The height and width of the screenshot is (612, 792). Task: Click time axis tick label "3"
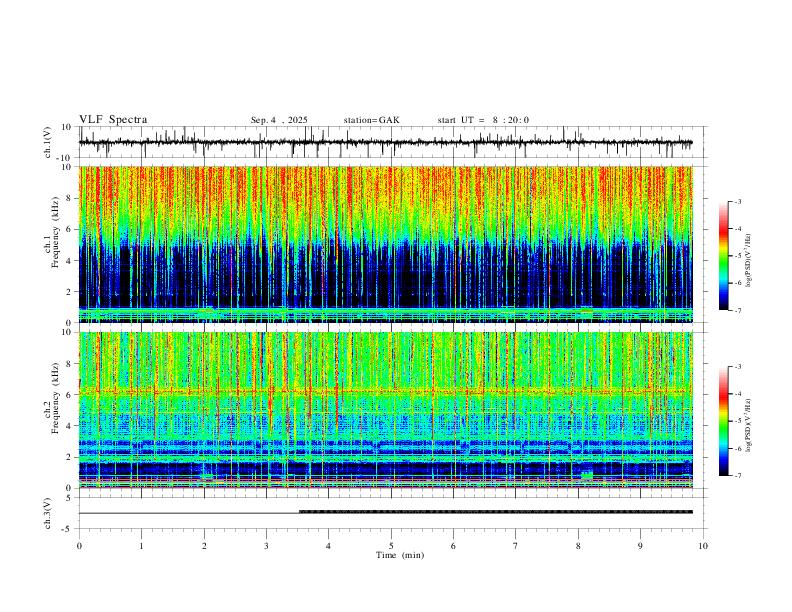[x=266, y=546]
